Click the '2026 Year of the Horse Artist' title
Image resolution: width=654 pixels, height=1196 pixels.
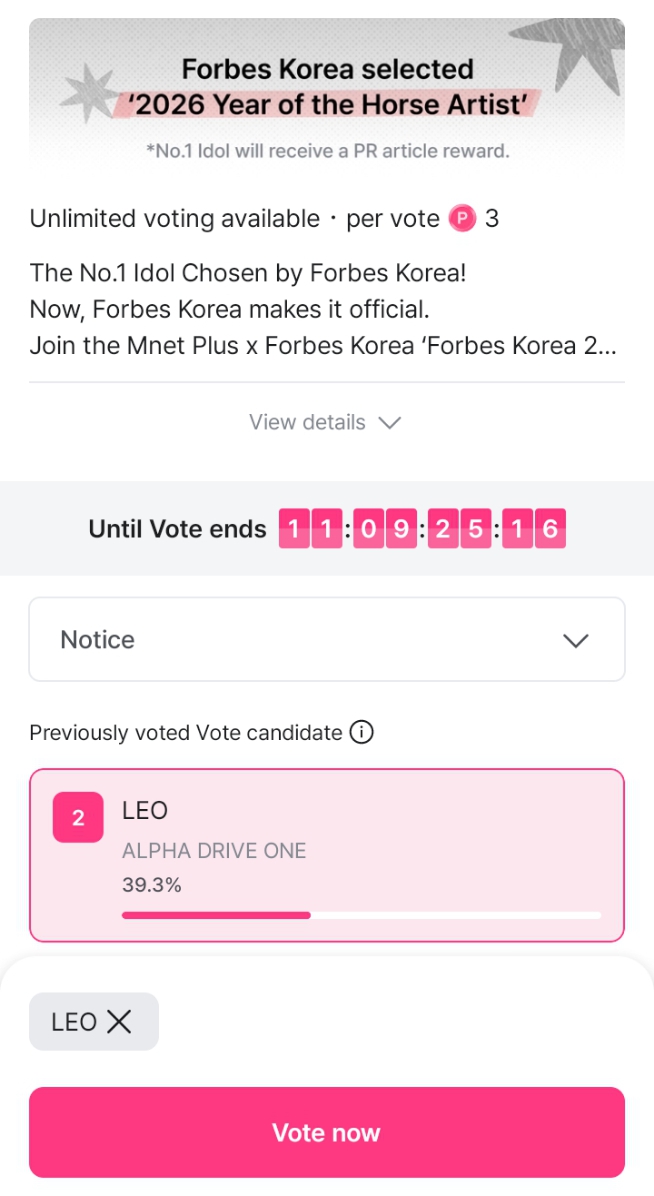pyautogui.click(x=328, y=103)
